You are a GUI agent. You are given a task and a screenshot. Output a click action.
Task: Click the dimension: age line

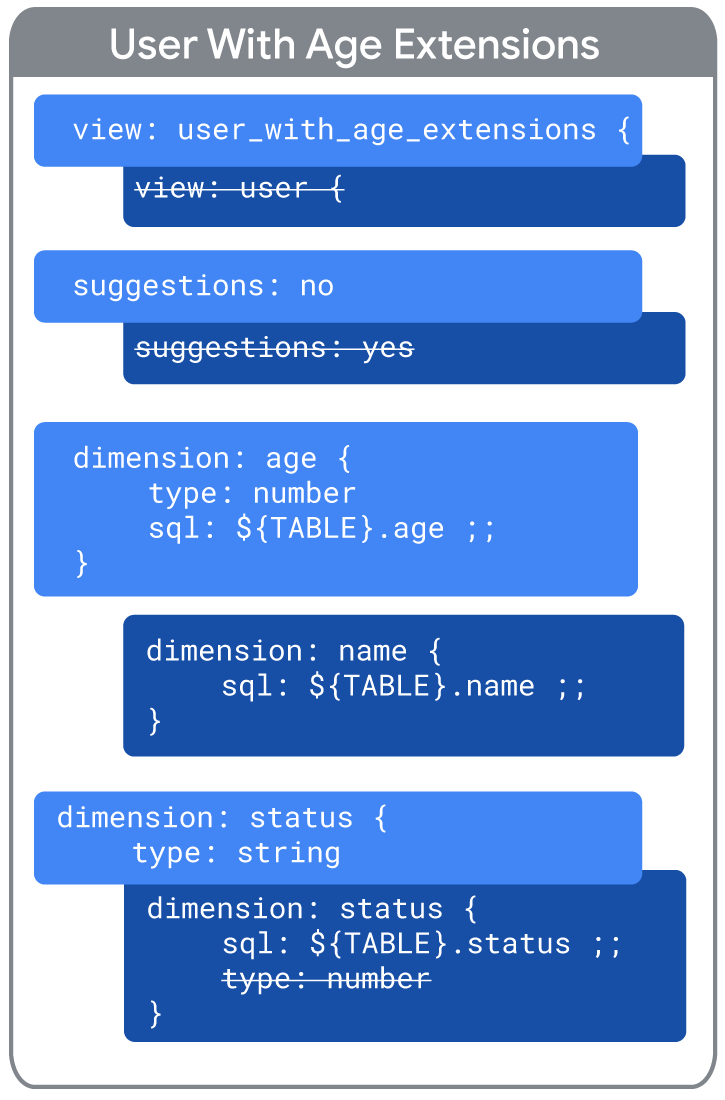click(212, 459)
